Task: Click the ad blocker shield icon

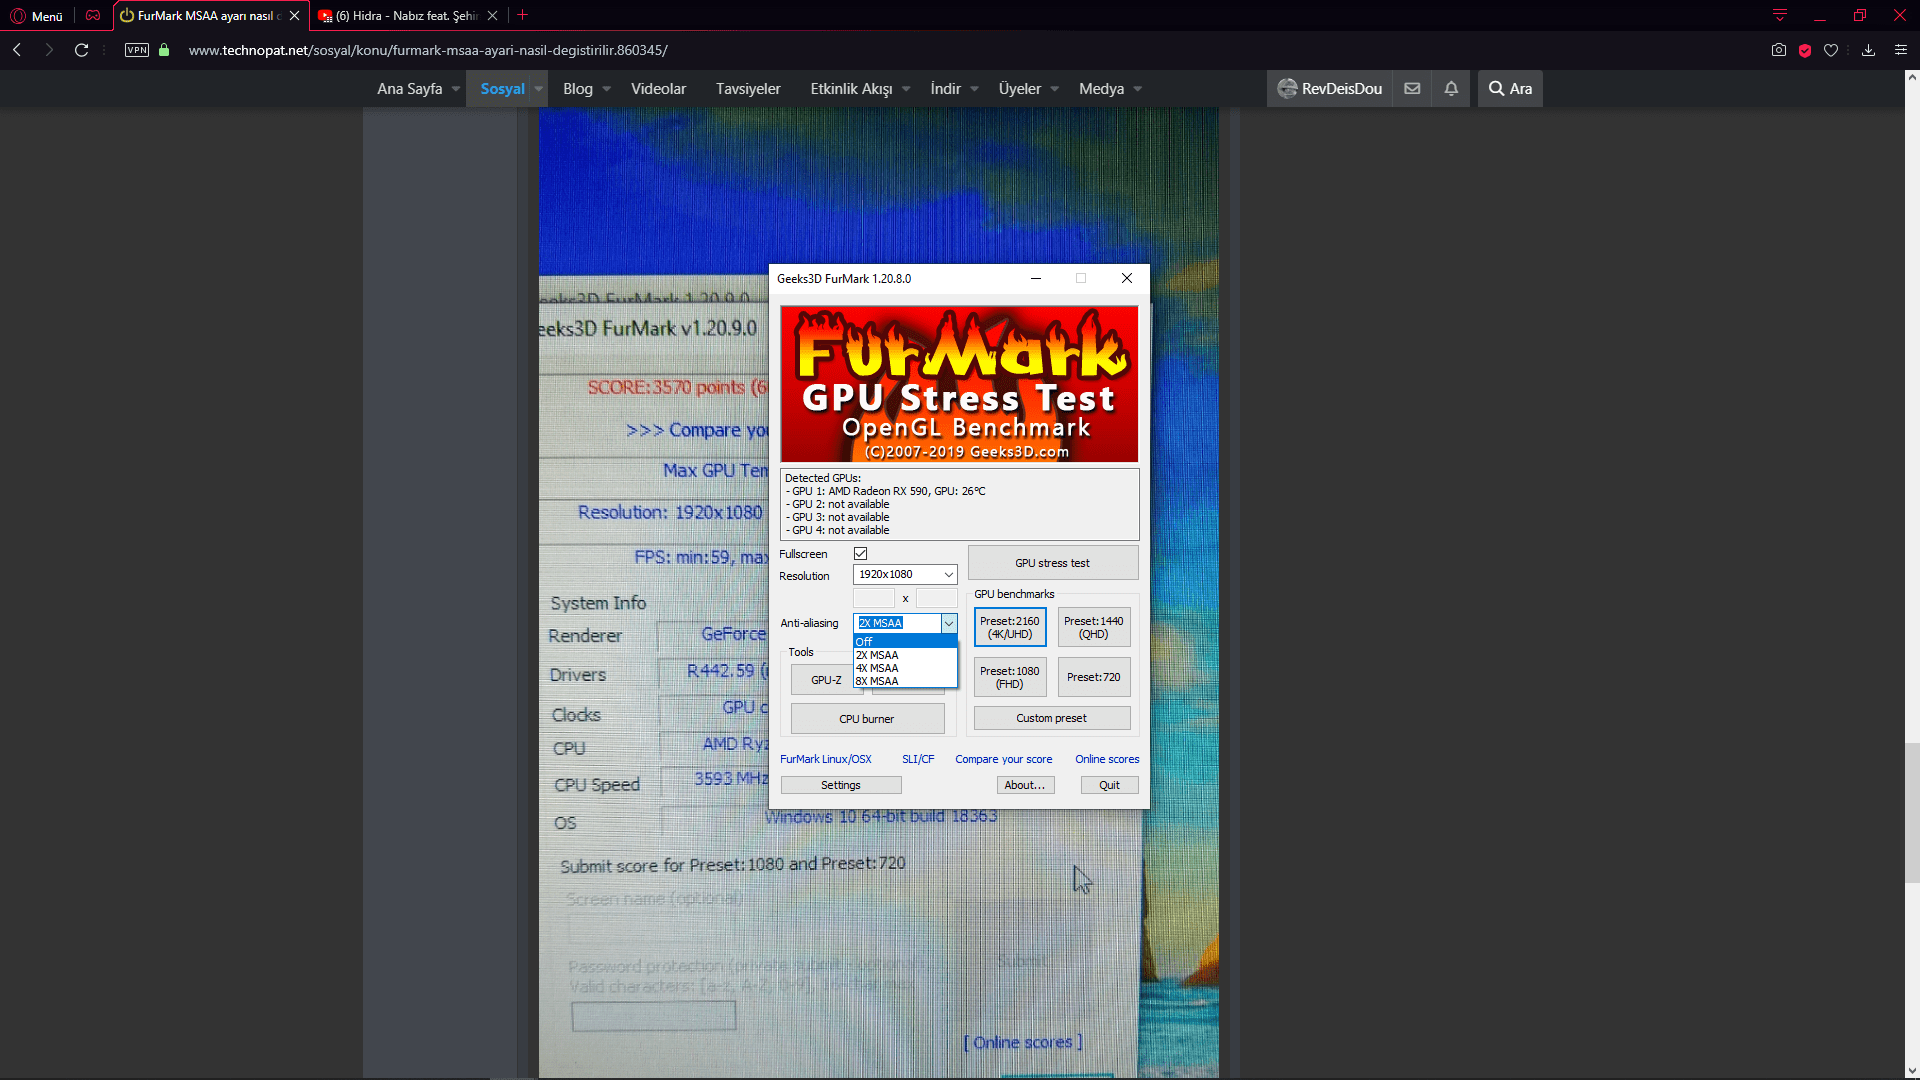Action: pyautogui.click(x=1805, y=50)
